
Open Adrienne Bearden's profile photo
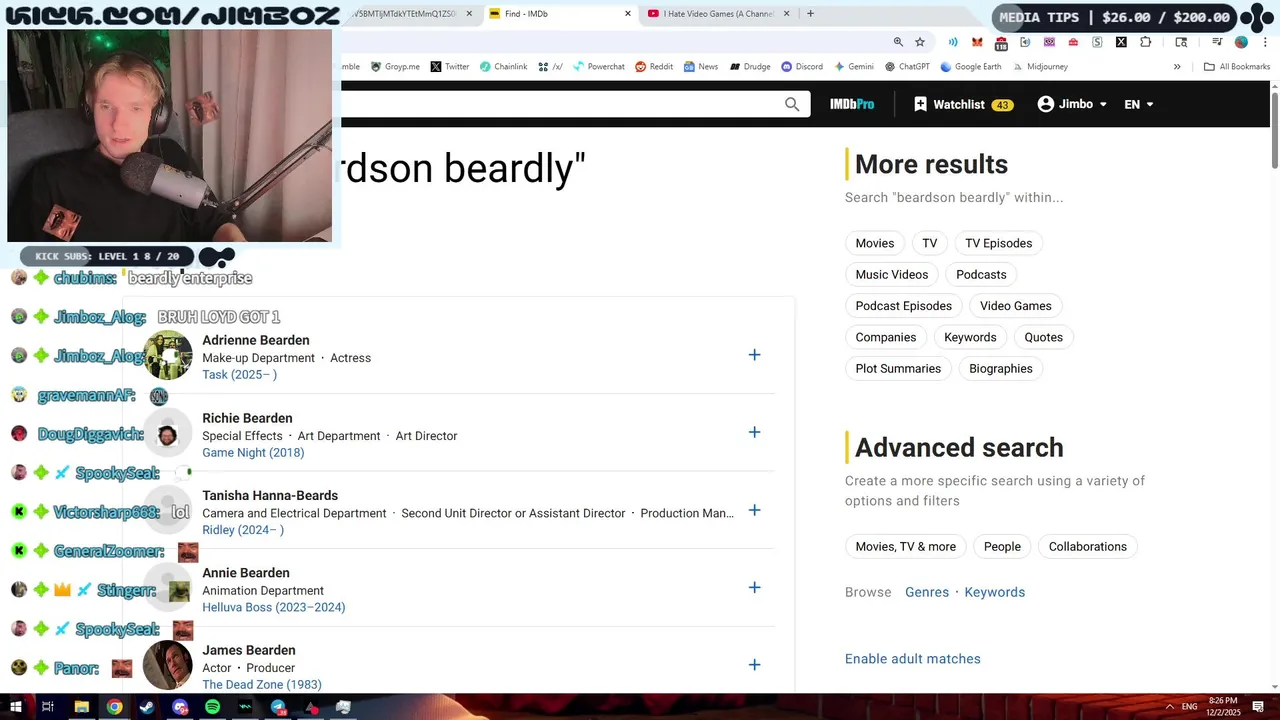click(x=168, y=356)
